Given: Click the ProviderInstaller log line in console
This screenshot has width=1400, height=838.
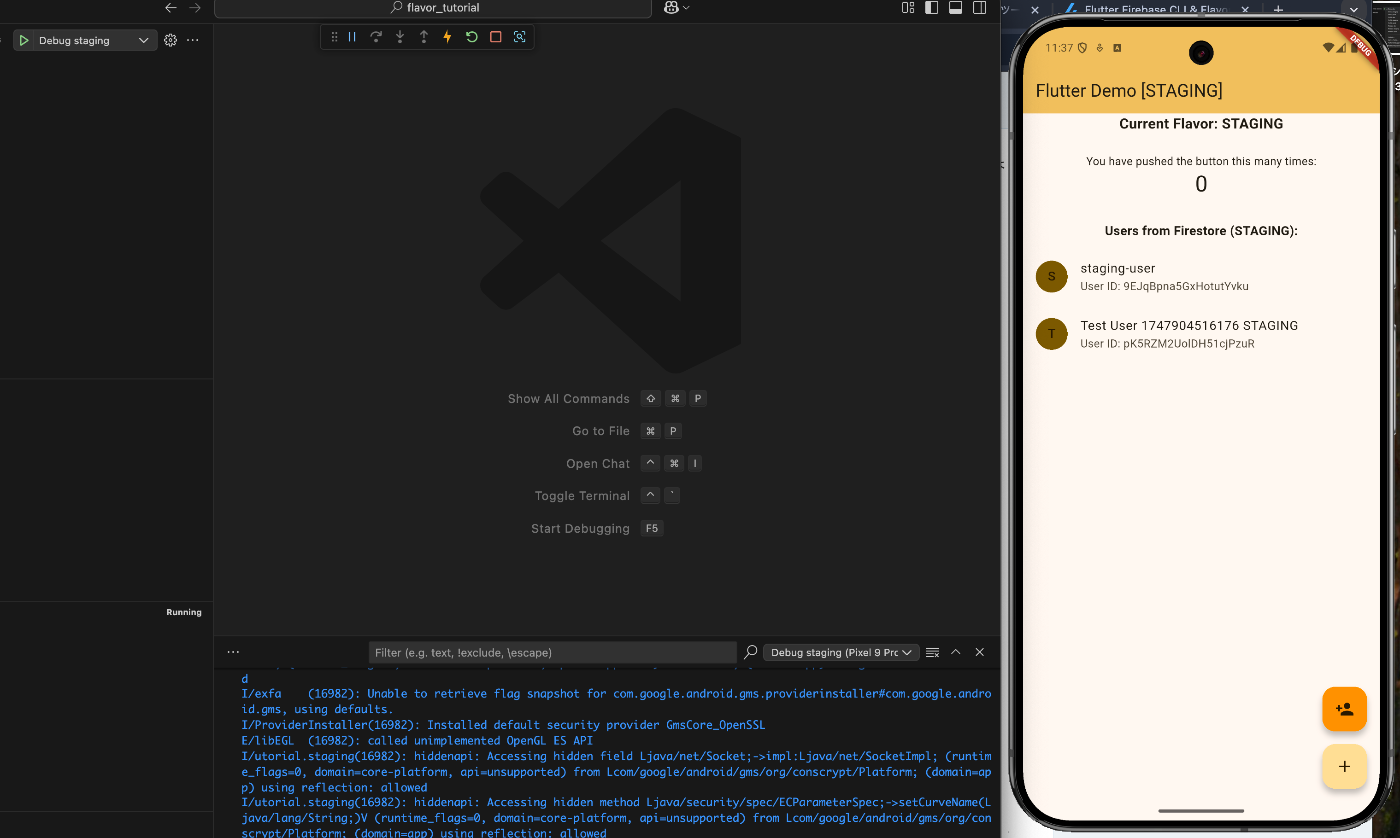Looking at the screenshot, I should coord(503,725).
